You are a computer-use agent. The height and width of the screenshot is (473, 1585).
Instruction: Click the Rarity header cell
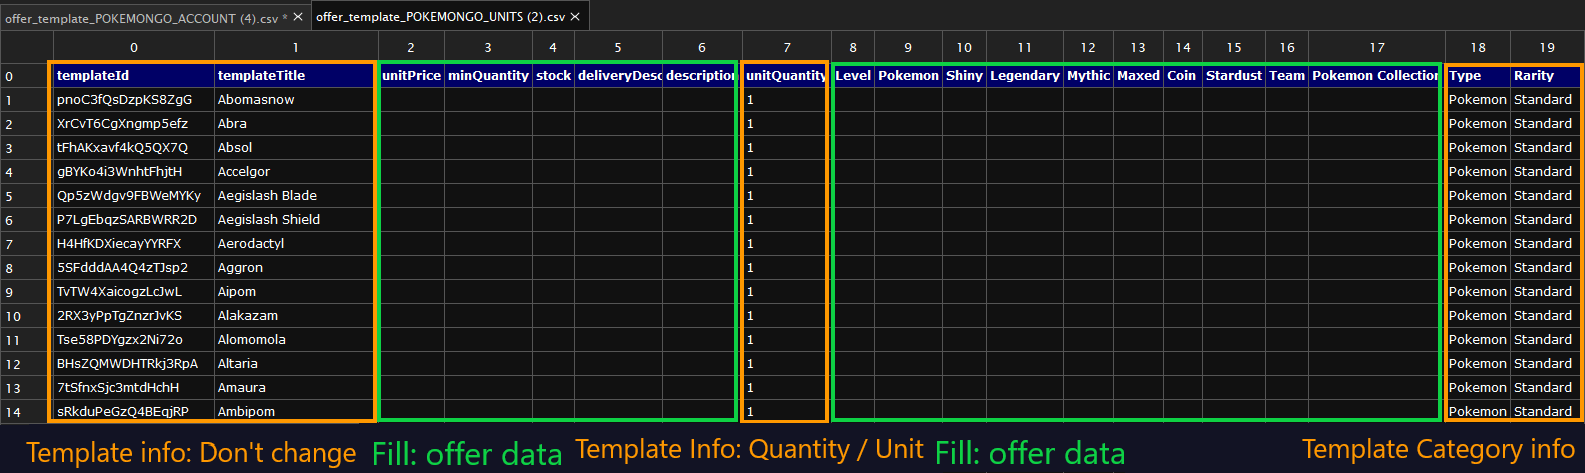pos(1545,76)
